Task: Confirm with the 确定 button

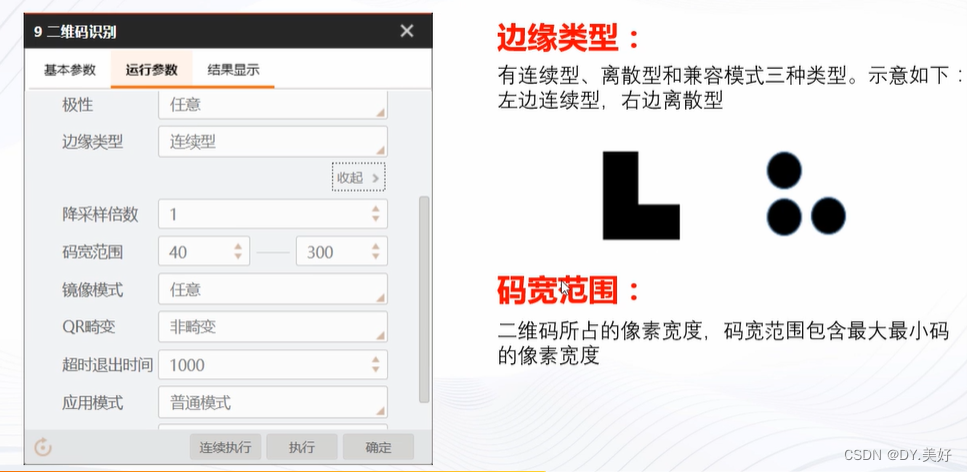Action: (378, 447)
